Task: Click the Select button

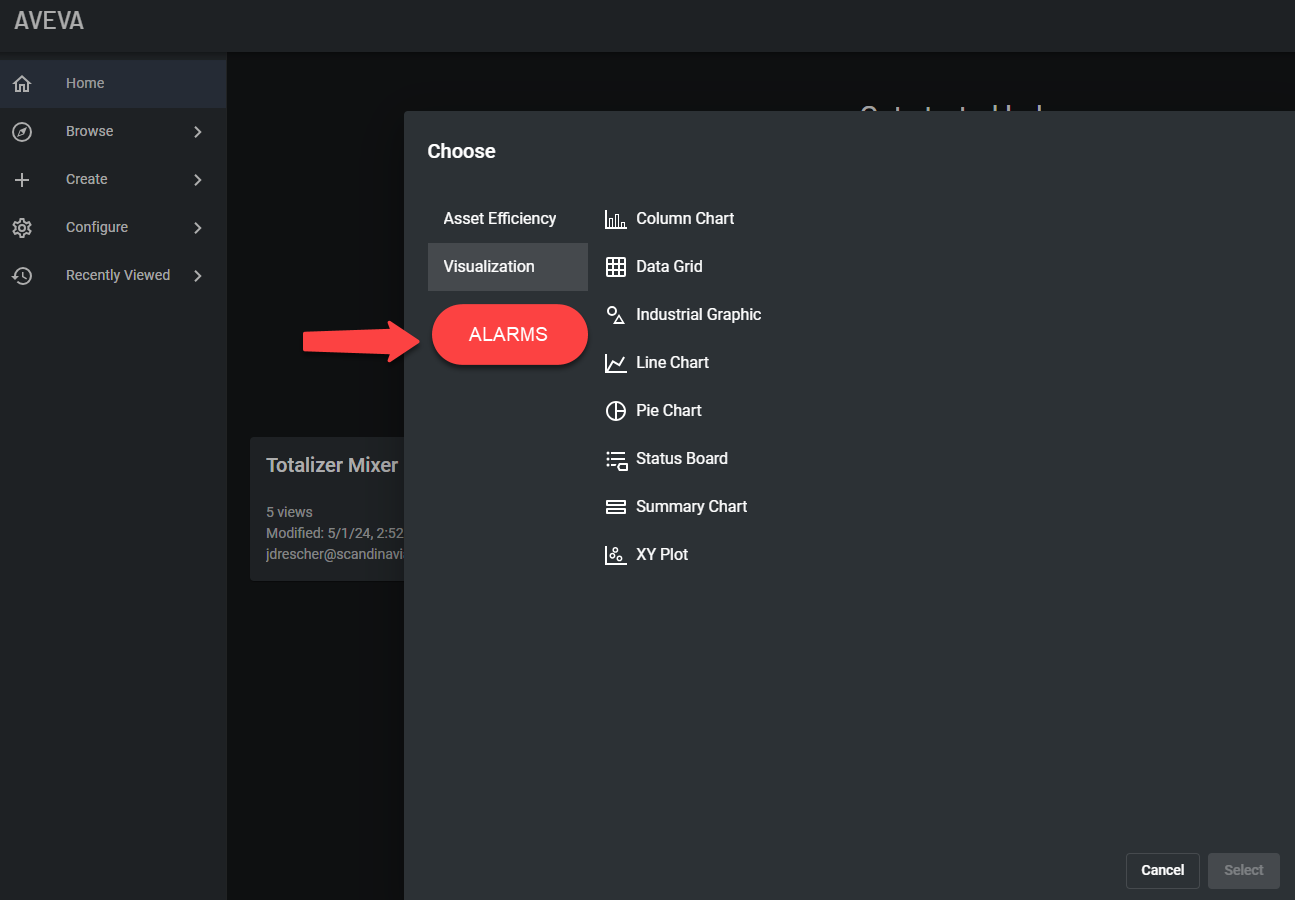Action: point(1243,870)
